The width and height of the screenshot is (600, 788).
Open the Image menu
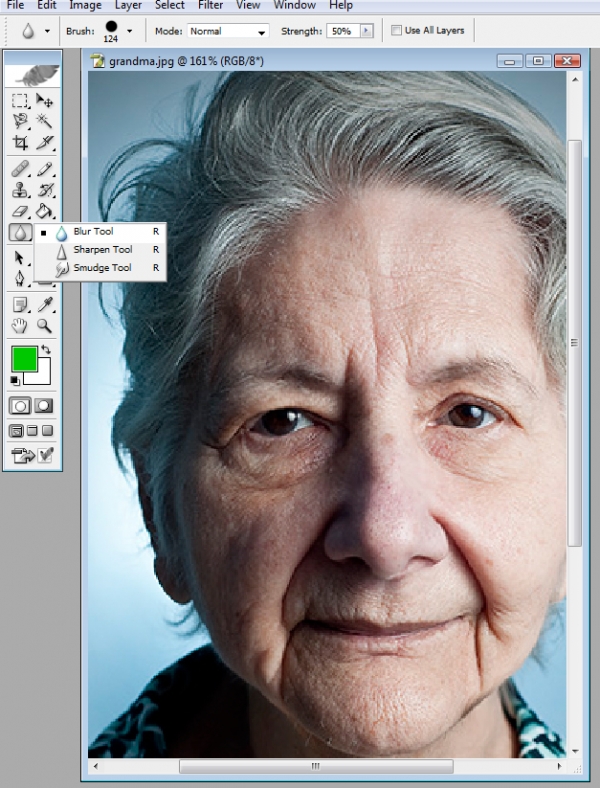[x=85, y=5]
